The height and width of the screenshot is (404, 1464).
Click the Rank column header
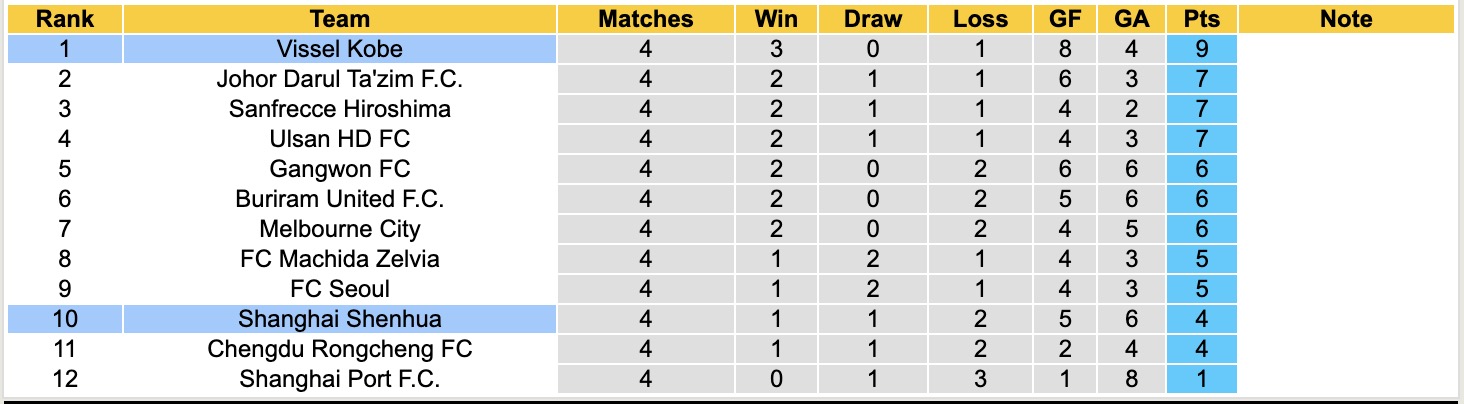64,19
